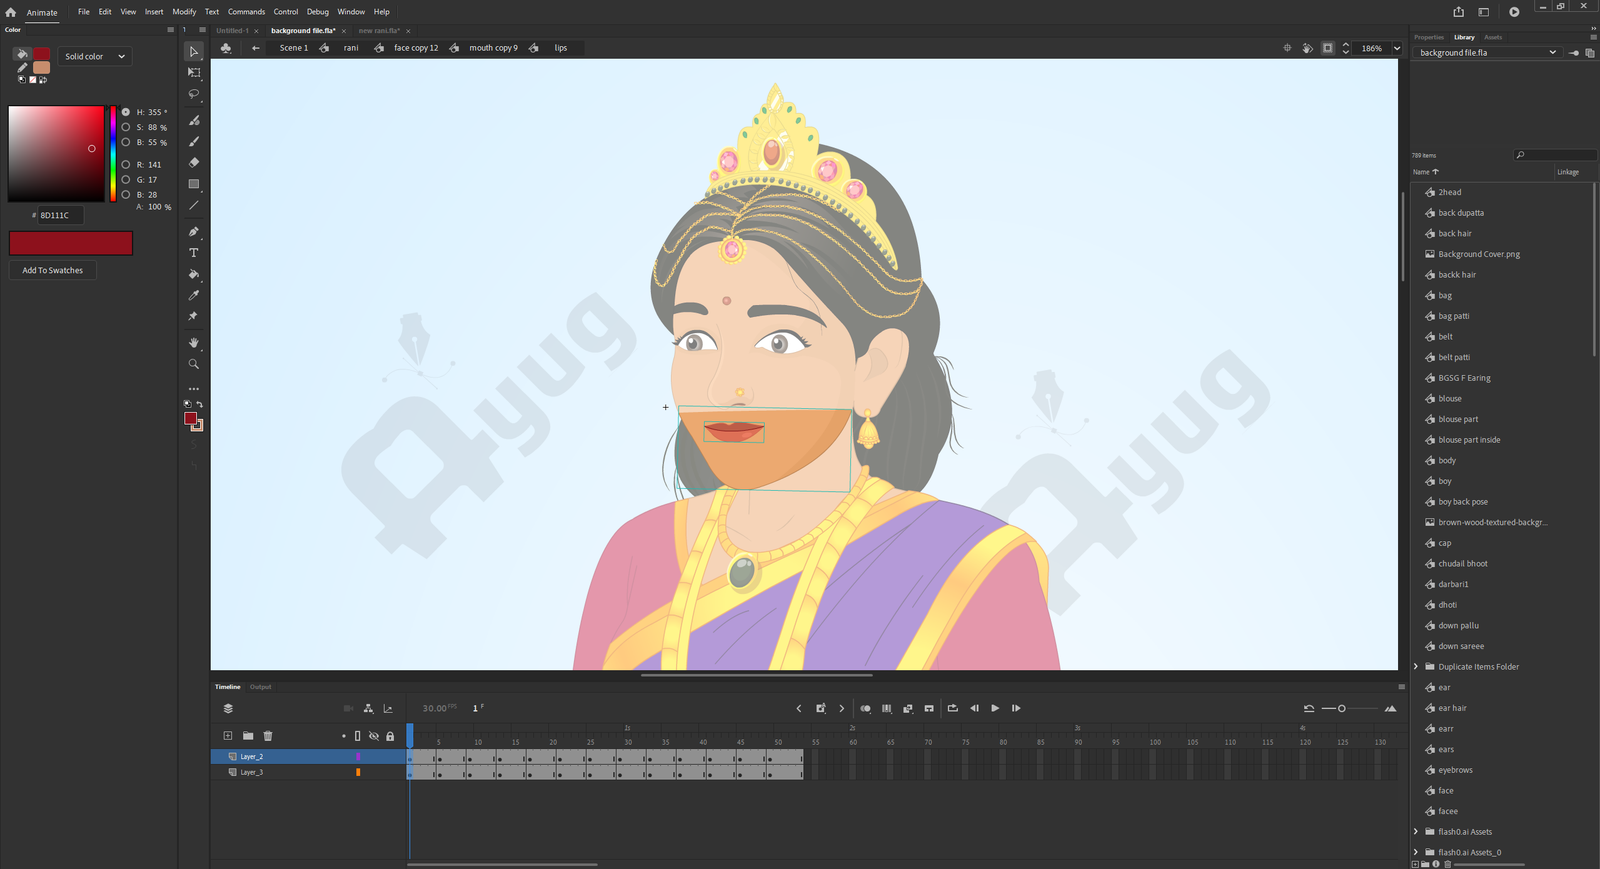Select the Saturation radio button
The width and height of the screenshot is (1600, 869).
pyautogui.click(x=126, y=127)
